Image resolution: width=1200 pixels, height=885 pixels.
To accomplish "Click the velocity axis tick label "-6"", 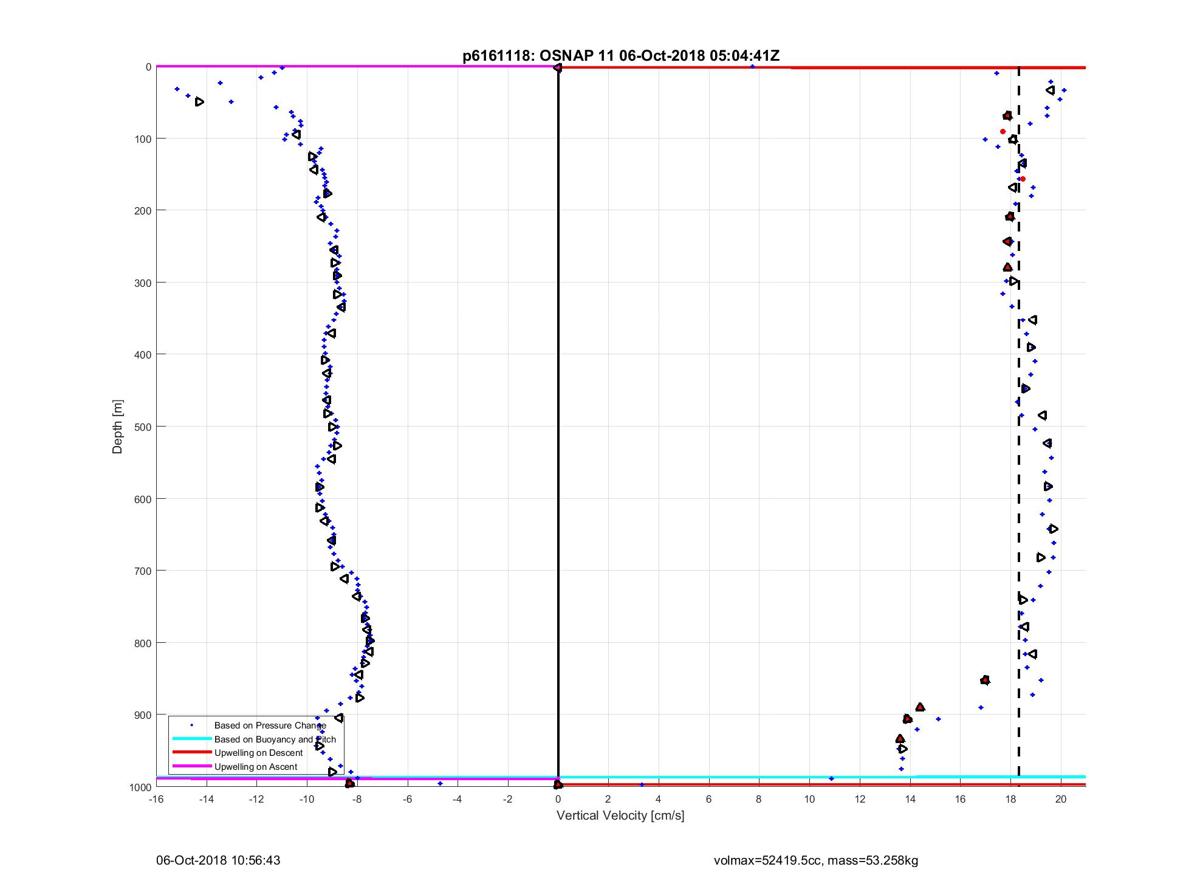I will [407, 799].
